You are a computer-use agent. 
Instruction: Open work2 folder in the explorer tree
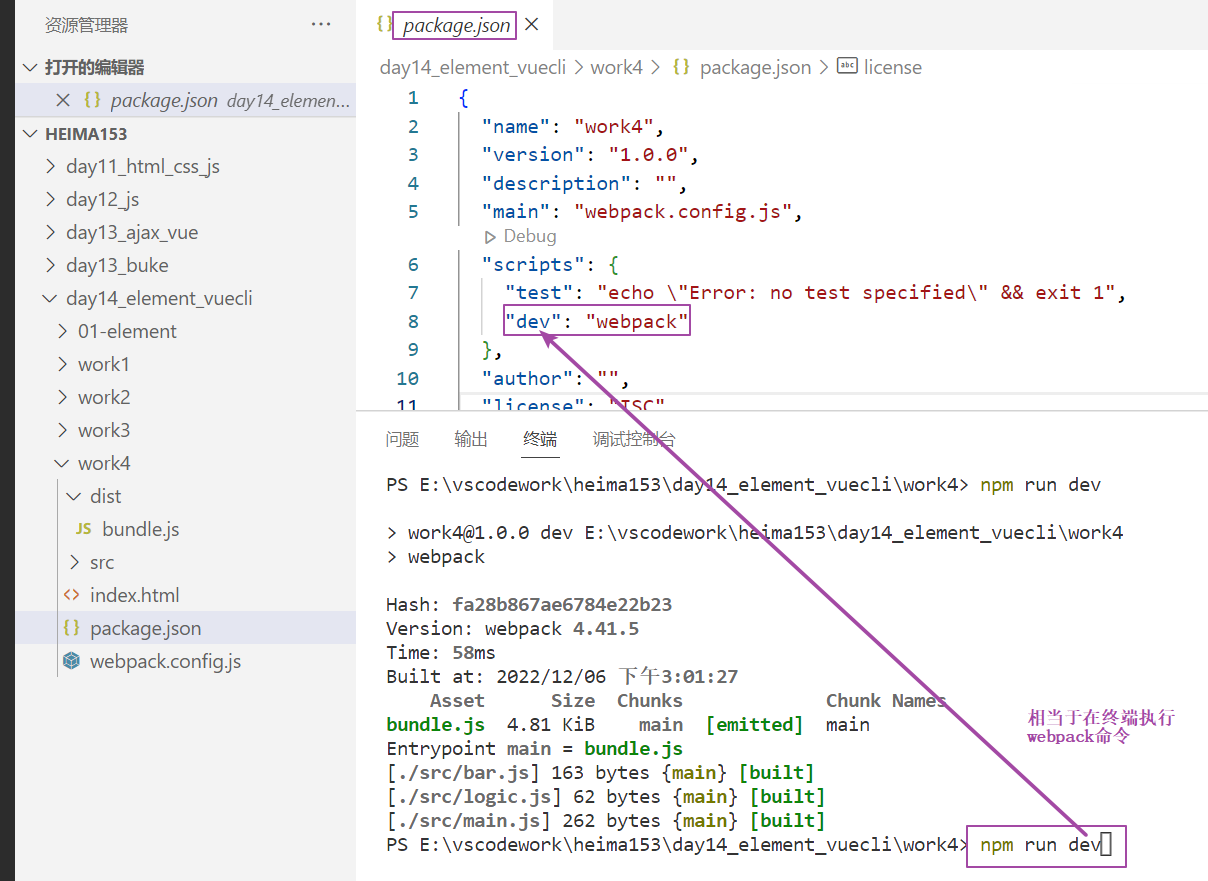pyautogui.click(x=104, y=397)
